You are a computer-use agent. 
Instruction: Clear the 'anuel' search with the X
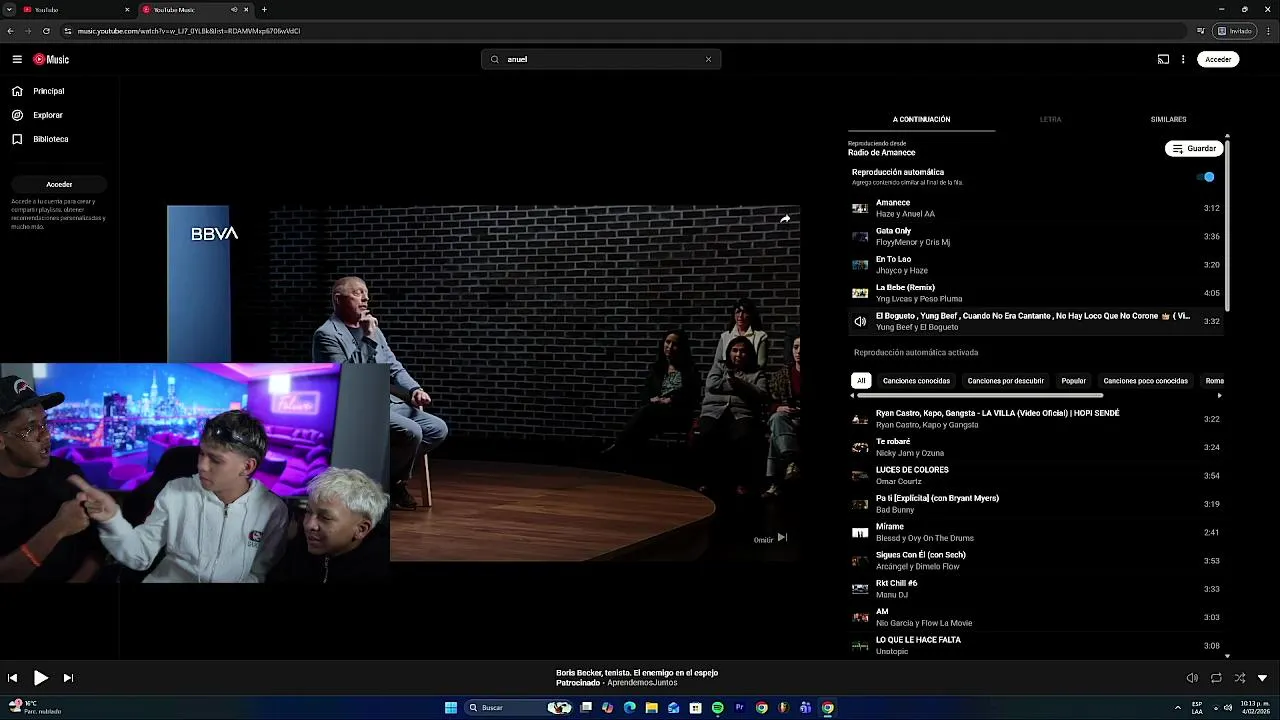pos(708,59)
